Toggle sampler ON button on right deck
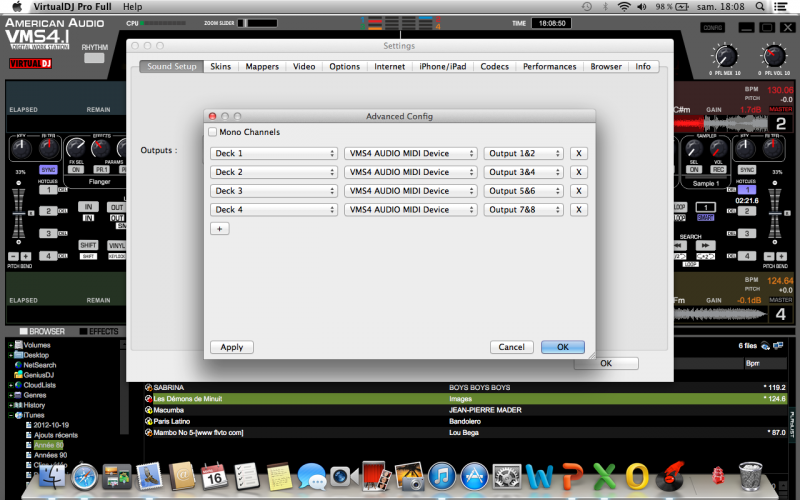 (694, 169)
